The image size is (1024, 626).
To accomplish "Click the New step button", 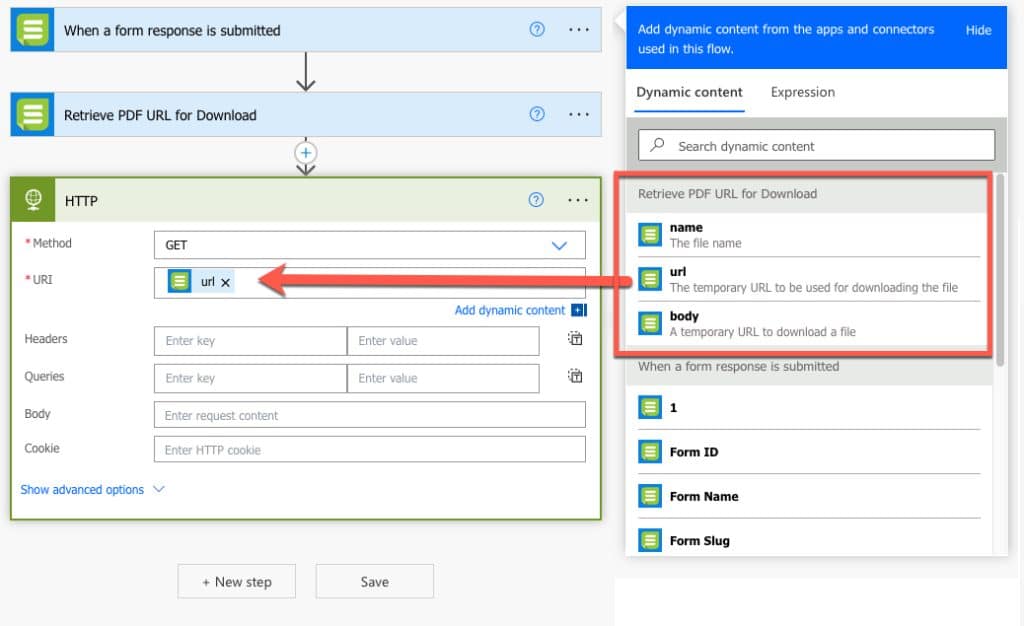I will pos(236,581).
